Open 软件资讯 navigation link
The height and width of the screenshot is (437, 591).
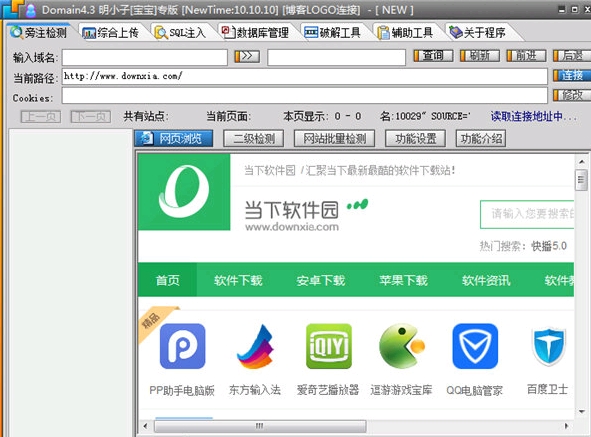tap(486, 280)
